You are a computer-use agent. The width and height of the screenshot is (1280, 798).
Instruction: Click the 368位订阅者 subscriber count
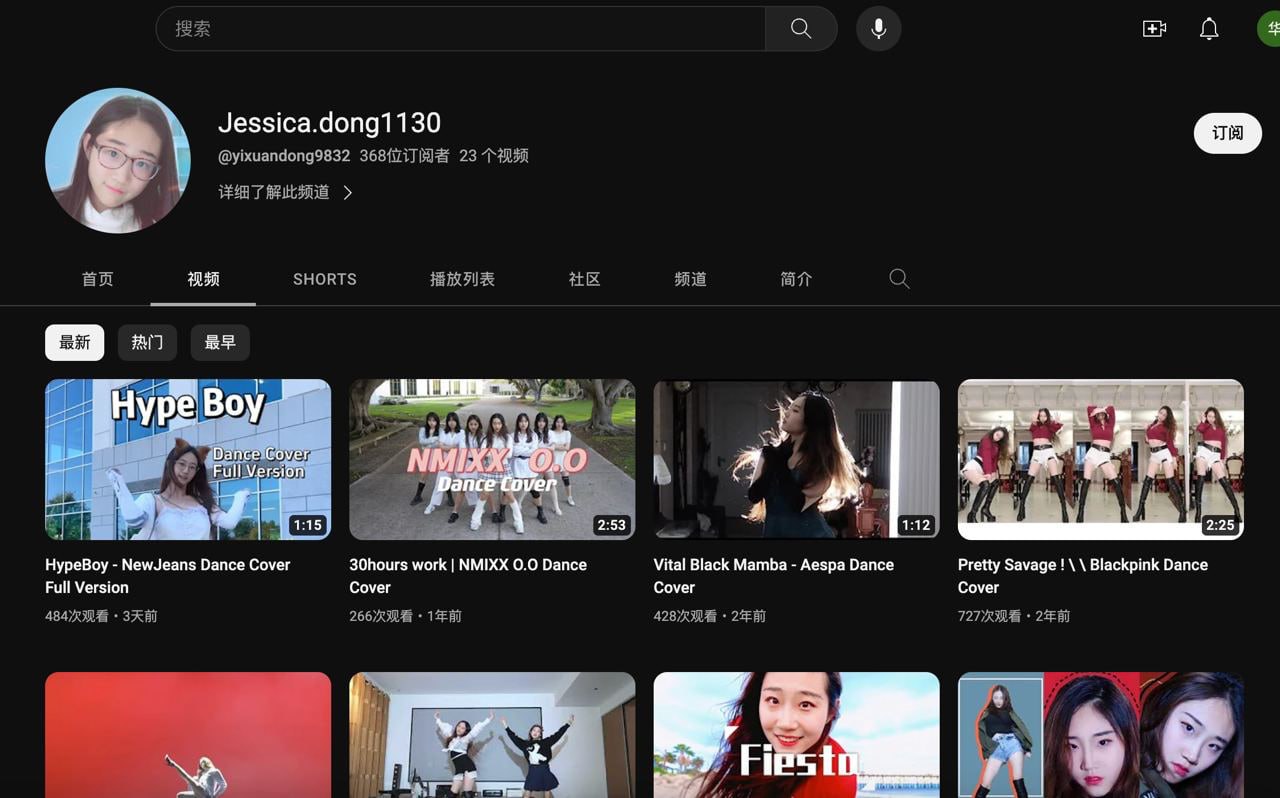coord(405,156)
